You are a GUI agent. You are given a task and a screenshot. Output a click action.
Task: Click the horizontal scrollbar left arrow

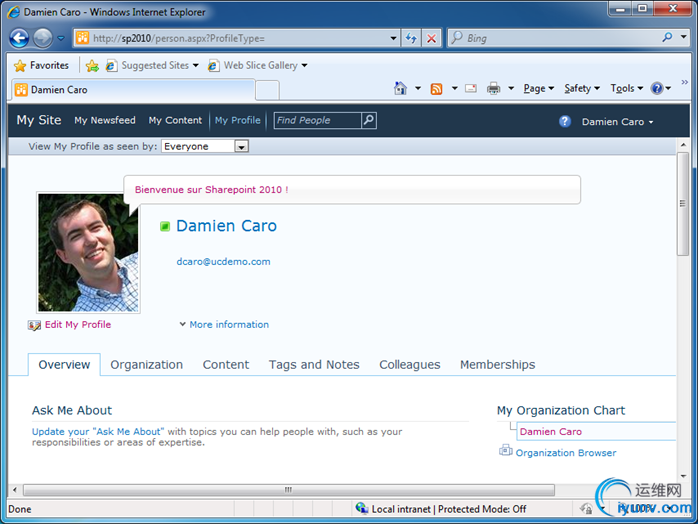pos(15,490)
